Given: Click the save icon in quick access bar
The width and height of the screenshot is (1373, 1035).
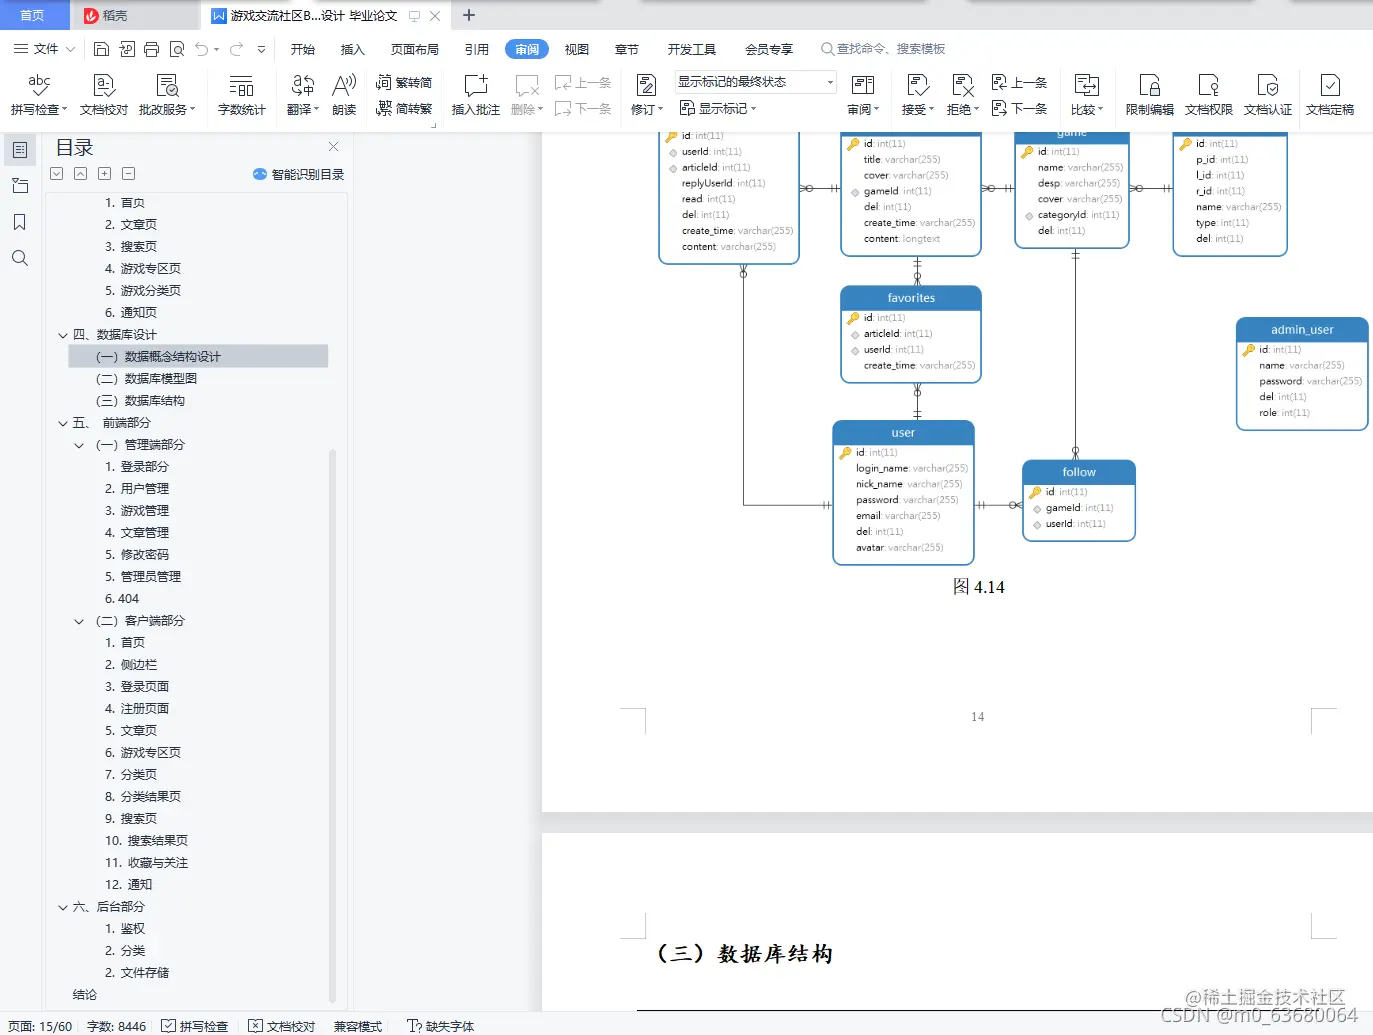Looking at the screenshot, I should 101,49.
